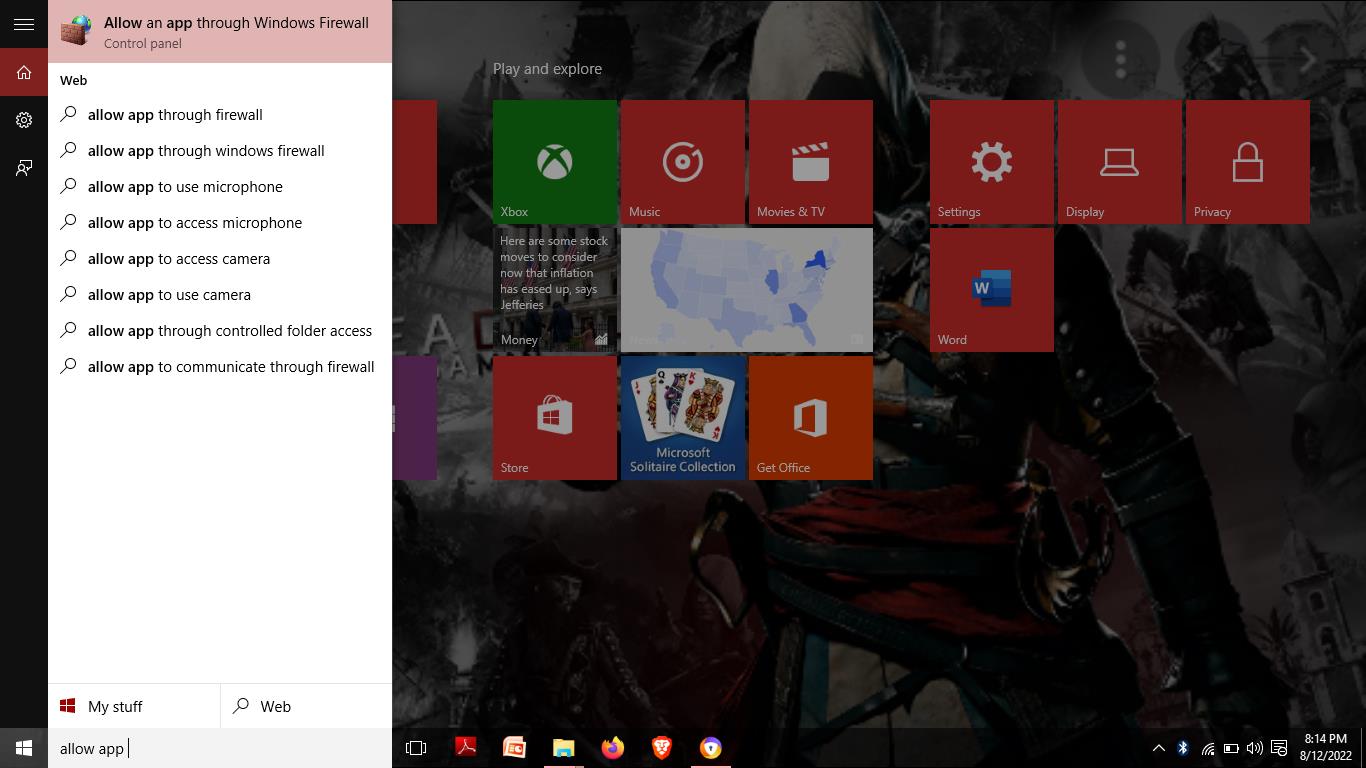Open the Wi-Fi network tray icon
The width and height of the screenshot is (1366, 768).
click(1208, 748)
